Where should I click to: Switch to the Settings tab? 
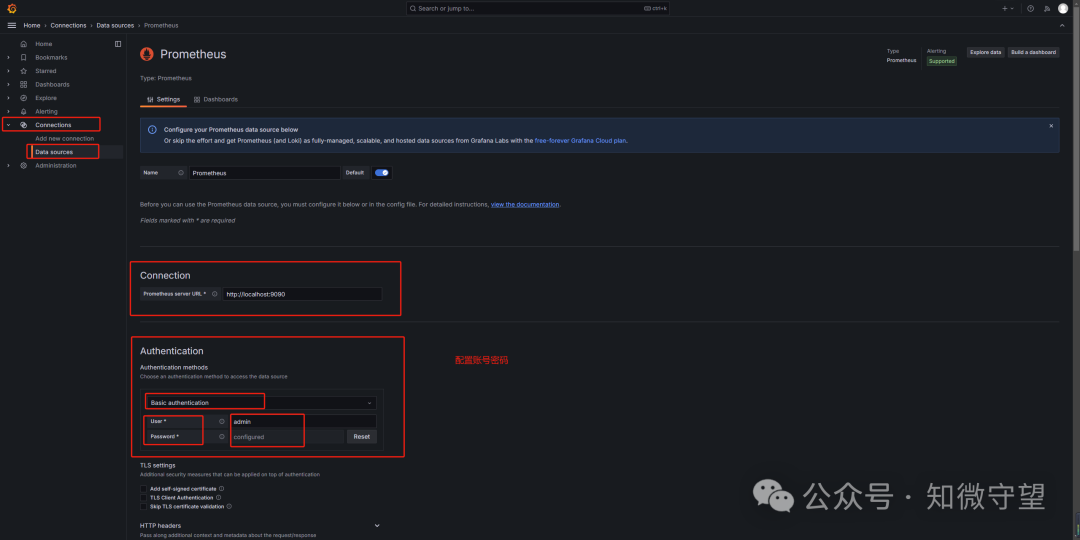click(163, 99)
